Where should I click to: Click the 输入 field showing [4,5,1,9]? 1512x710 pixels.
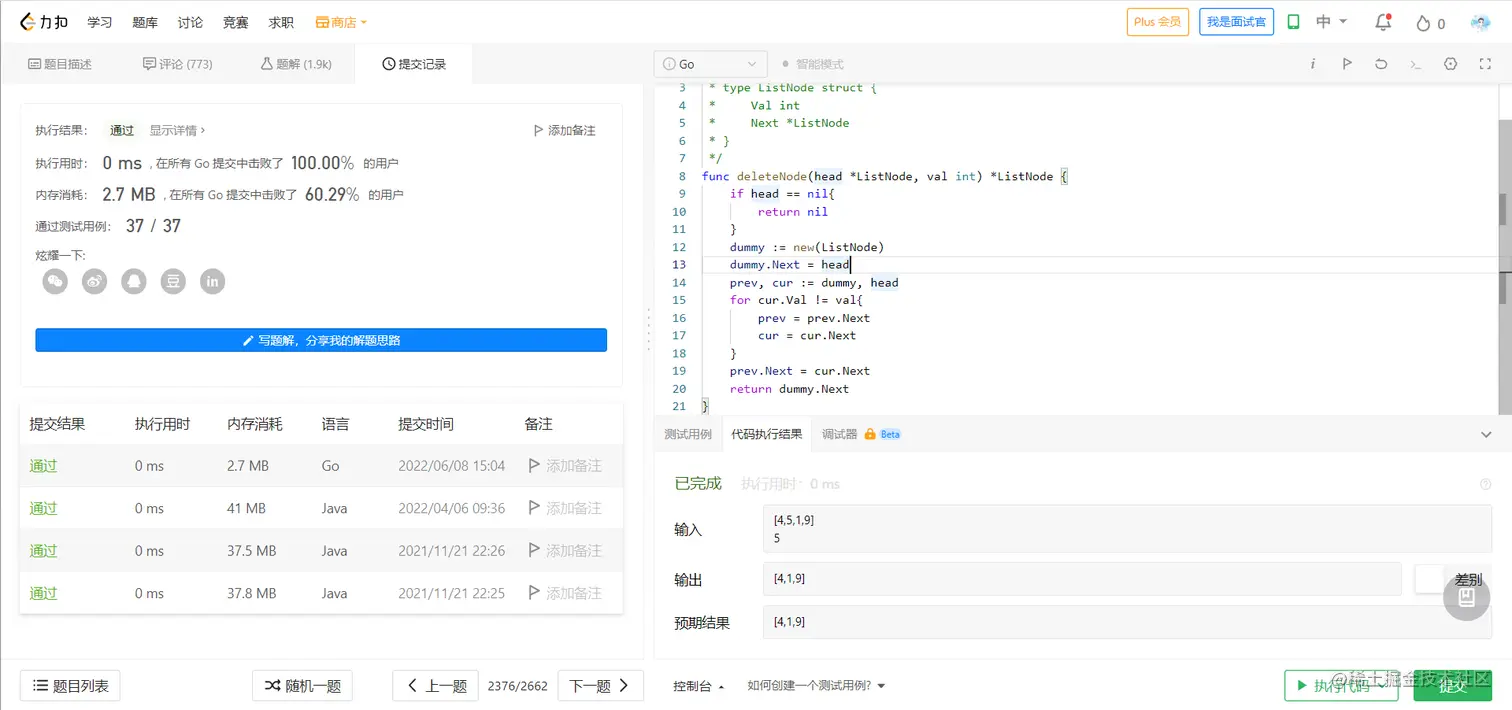coord(1127,529)
